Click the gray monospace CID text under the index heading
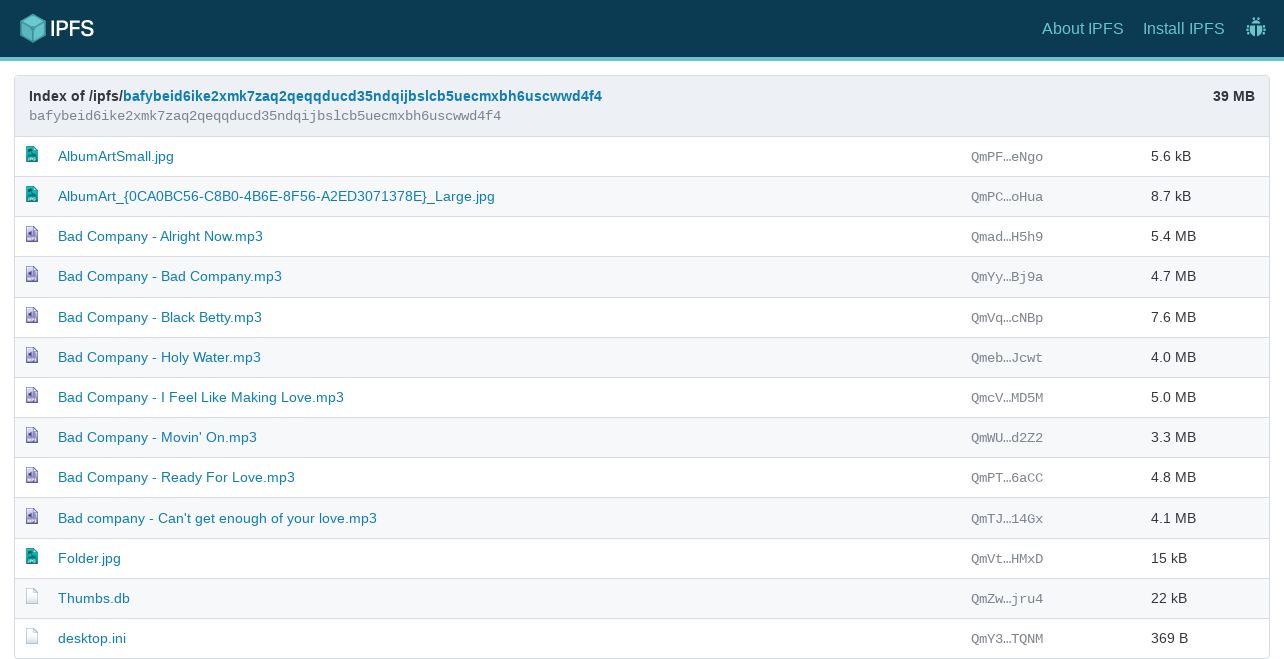The width and height of the screenshot is (1284, 659). 265,116
